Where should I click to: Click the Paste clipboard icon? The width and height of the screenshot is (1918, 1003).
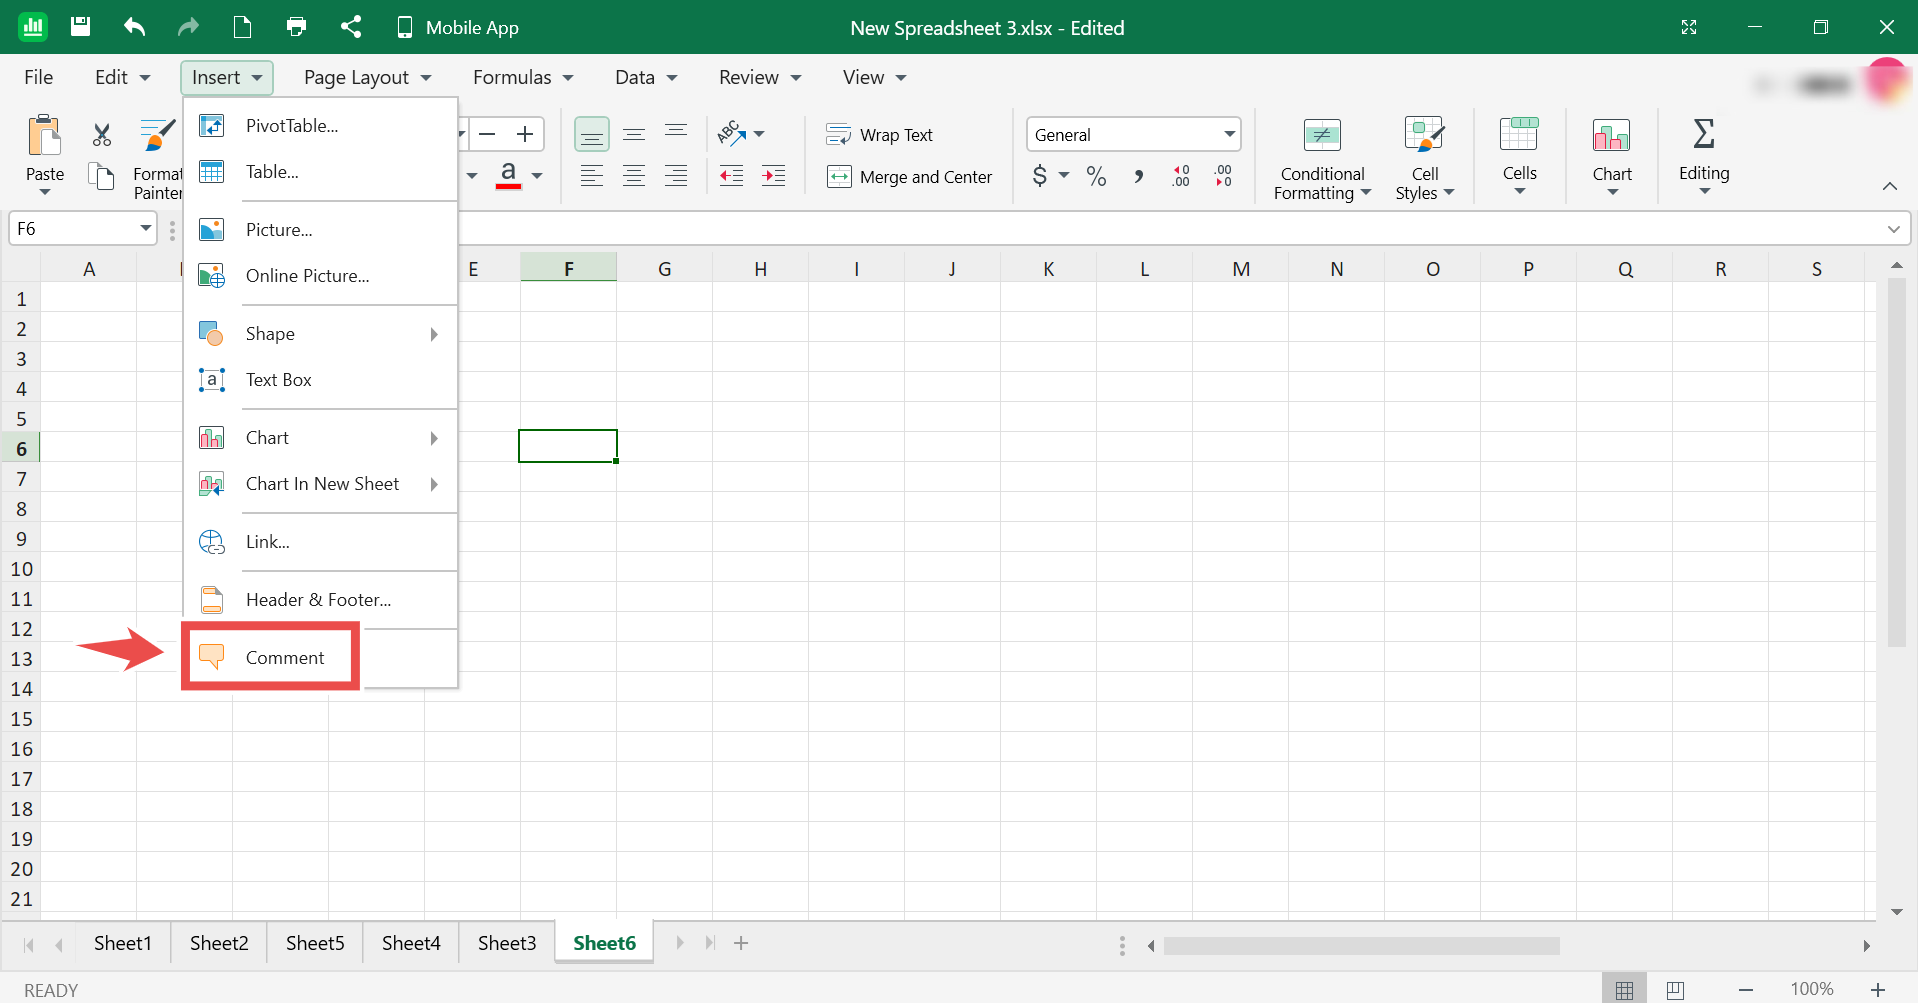[45, 136]
